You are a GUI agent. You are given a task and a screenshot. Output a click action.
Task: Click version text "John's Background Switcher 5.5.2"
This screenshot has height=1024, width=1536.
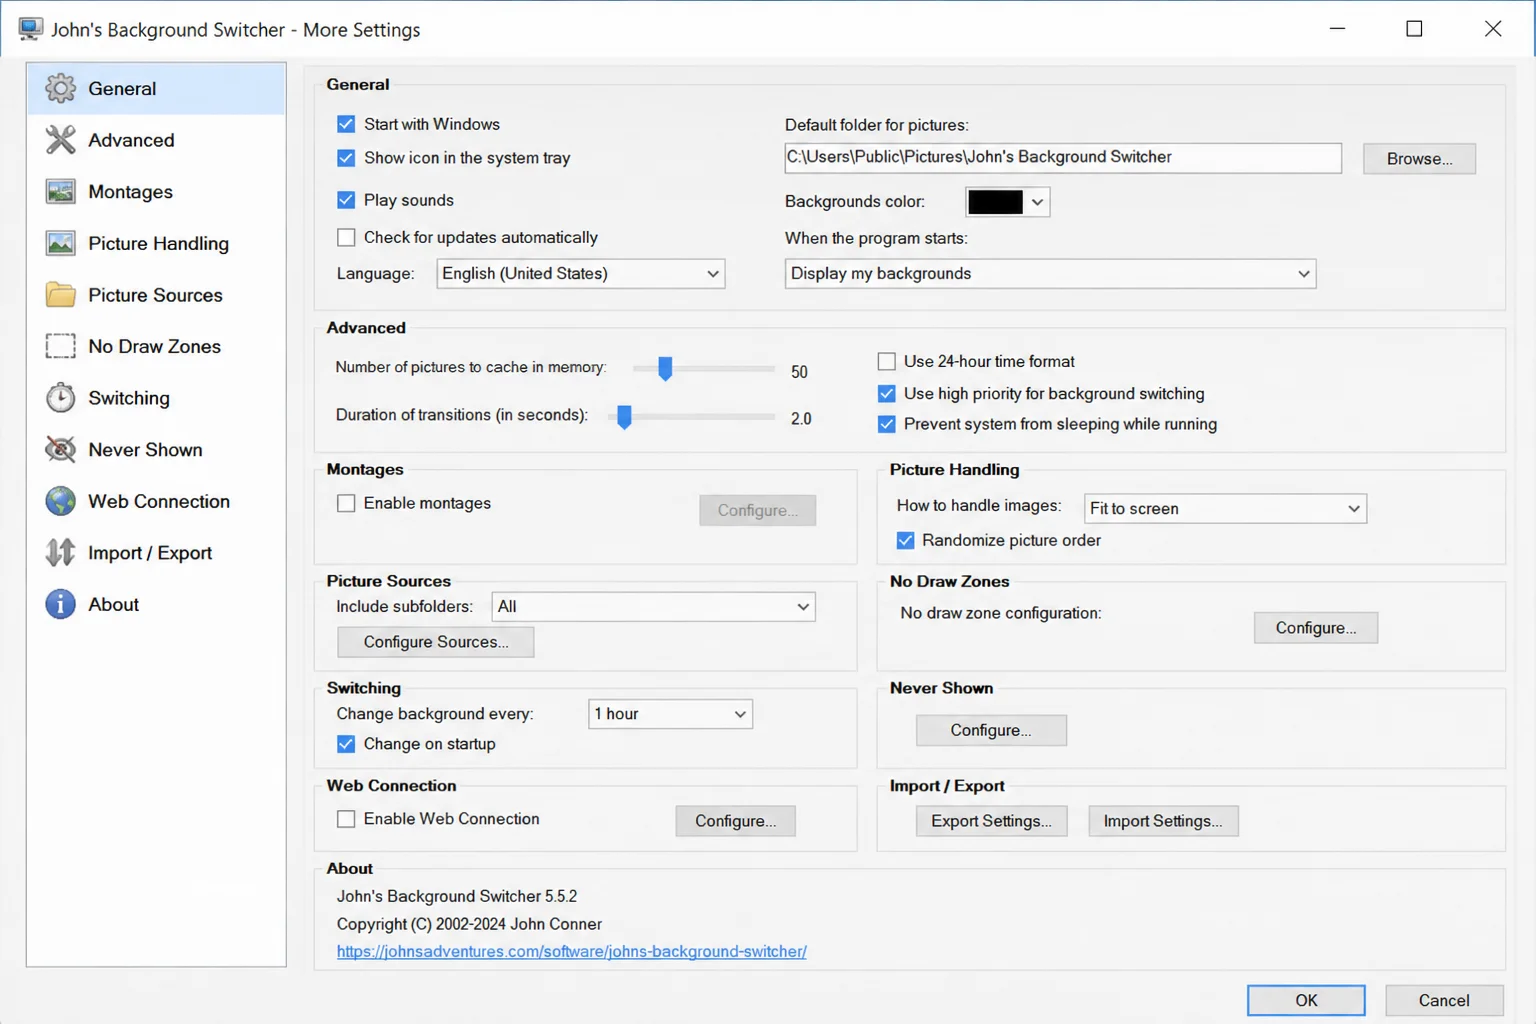click(457, 896)
